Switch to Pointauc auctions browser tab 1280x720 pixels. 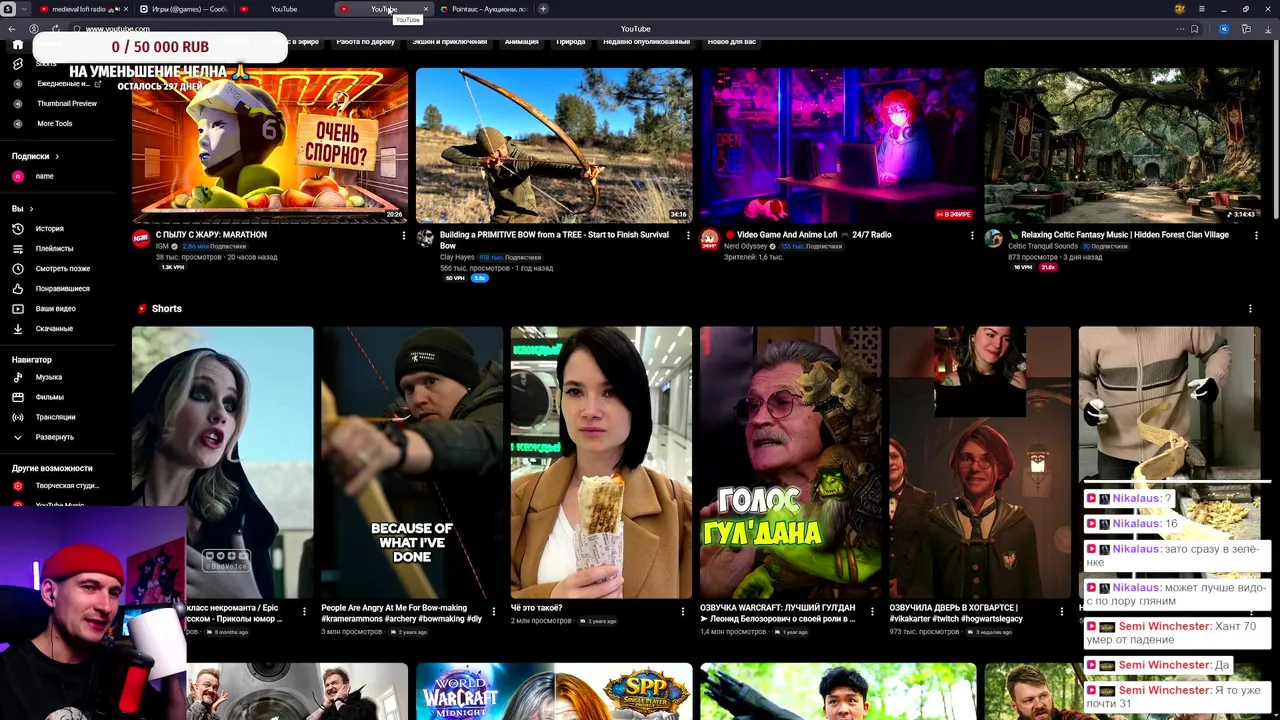484,9
